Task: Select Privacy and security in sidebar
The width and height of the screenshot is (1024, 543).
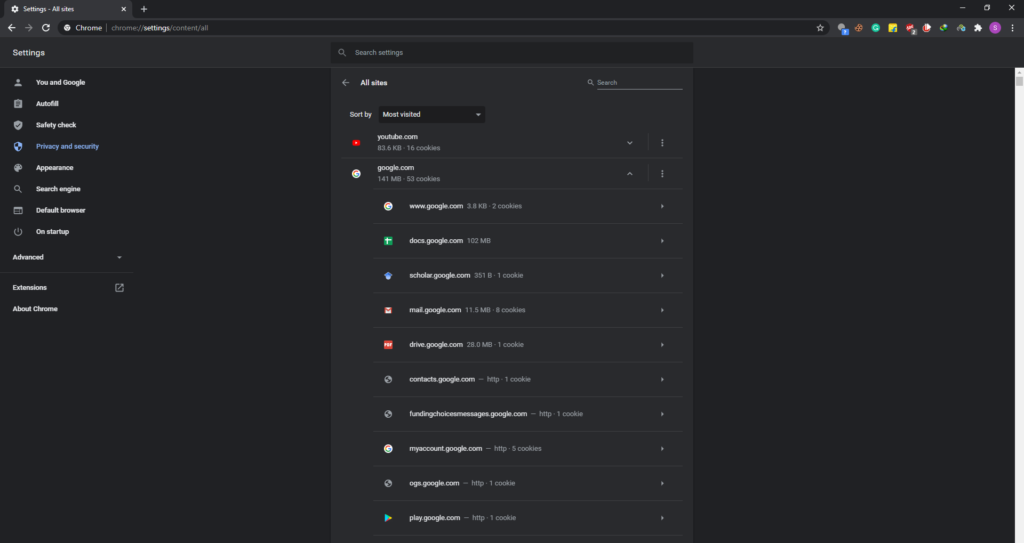Action: tap(67, 146)
